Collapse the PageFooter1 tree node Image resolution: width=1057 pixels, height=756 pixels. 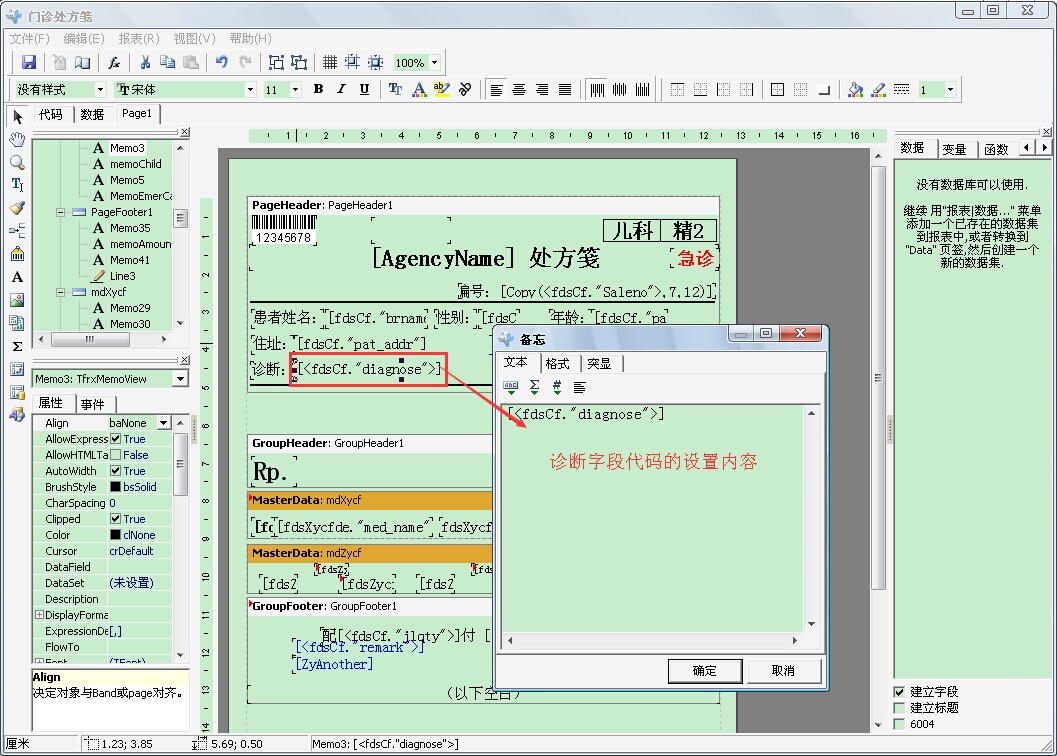61,212
